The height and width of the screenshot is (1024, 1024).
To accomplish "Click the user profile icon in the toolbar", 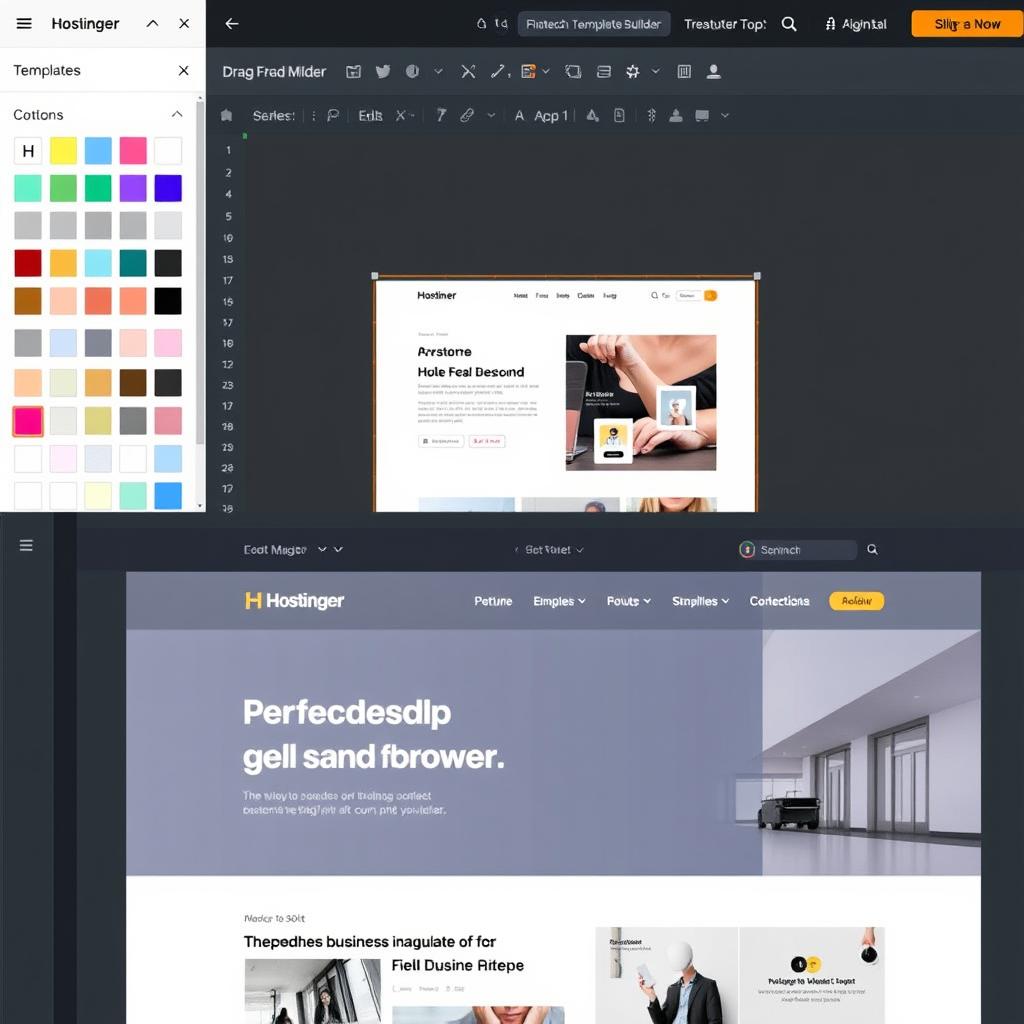I will pyautogui.click(x=715, y=71).
